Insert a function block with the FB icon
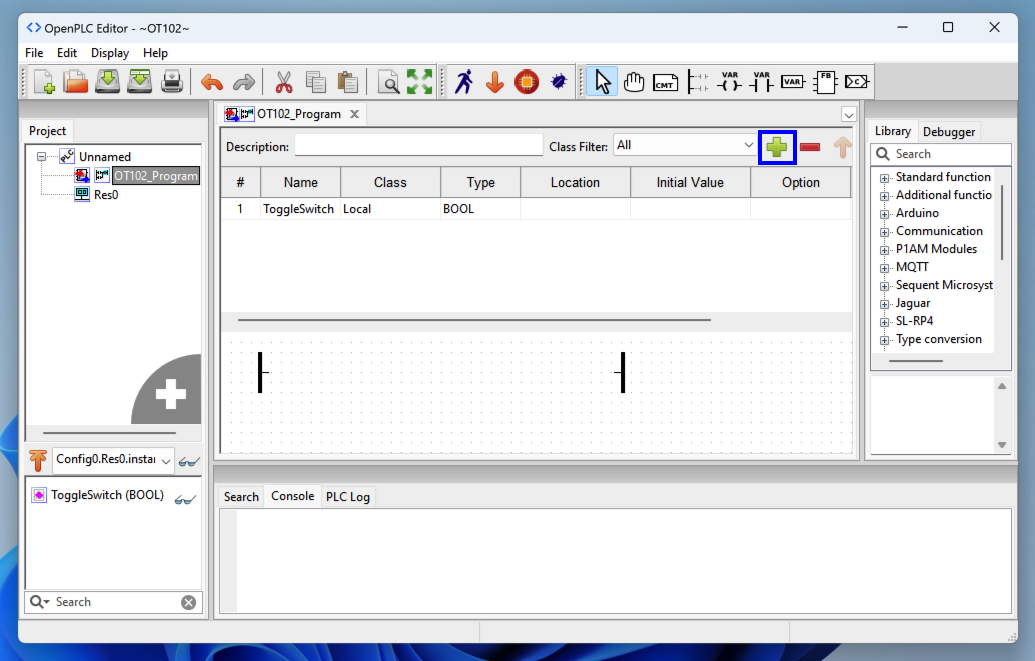The height and width of the screenshot is (661, 1035). tap(825, 82)
